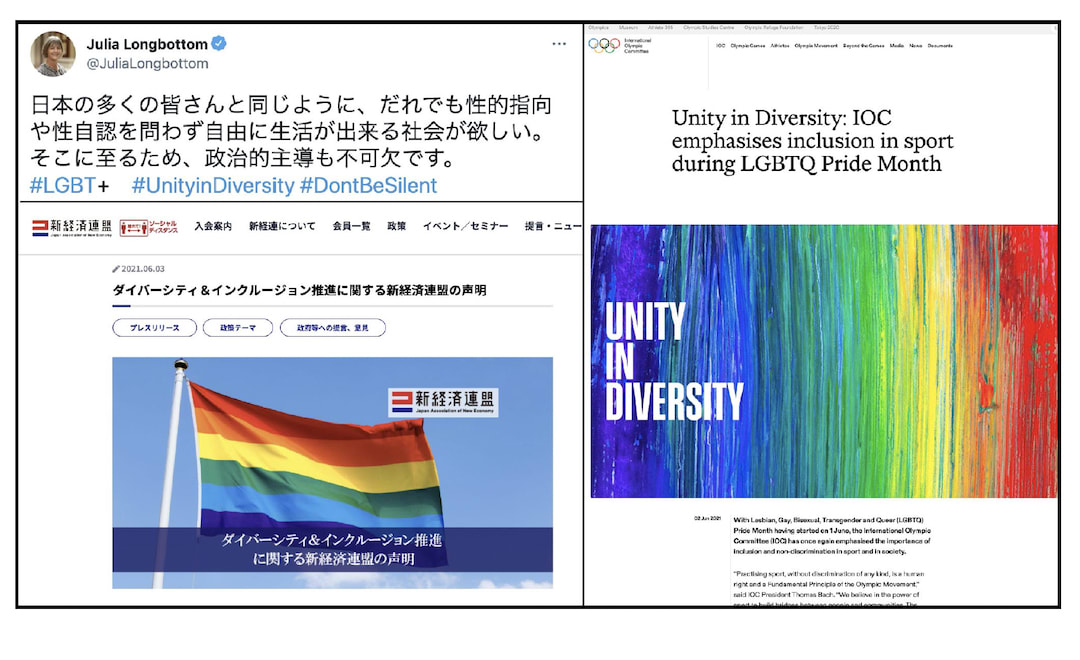Click the ソーシャルディスタンス banner icon
Viewport: 1080px width, 660px height.
(x=149, y=227)
